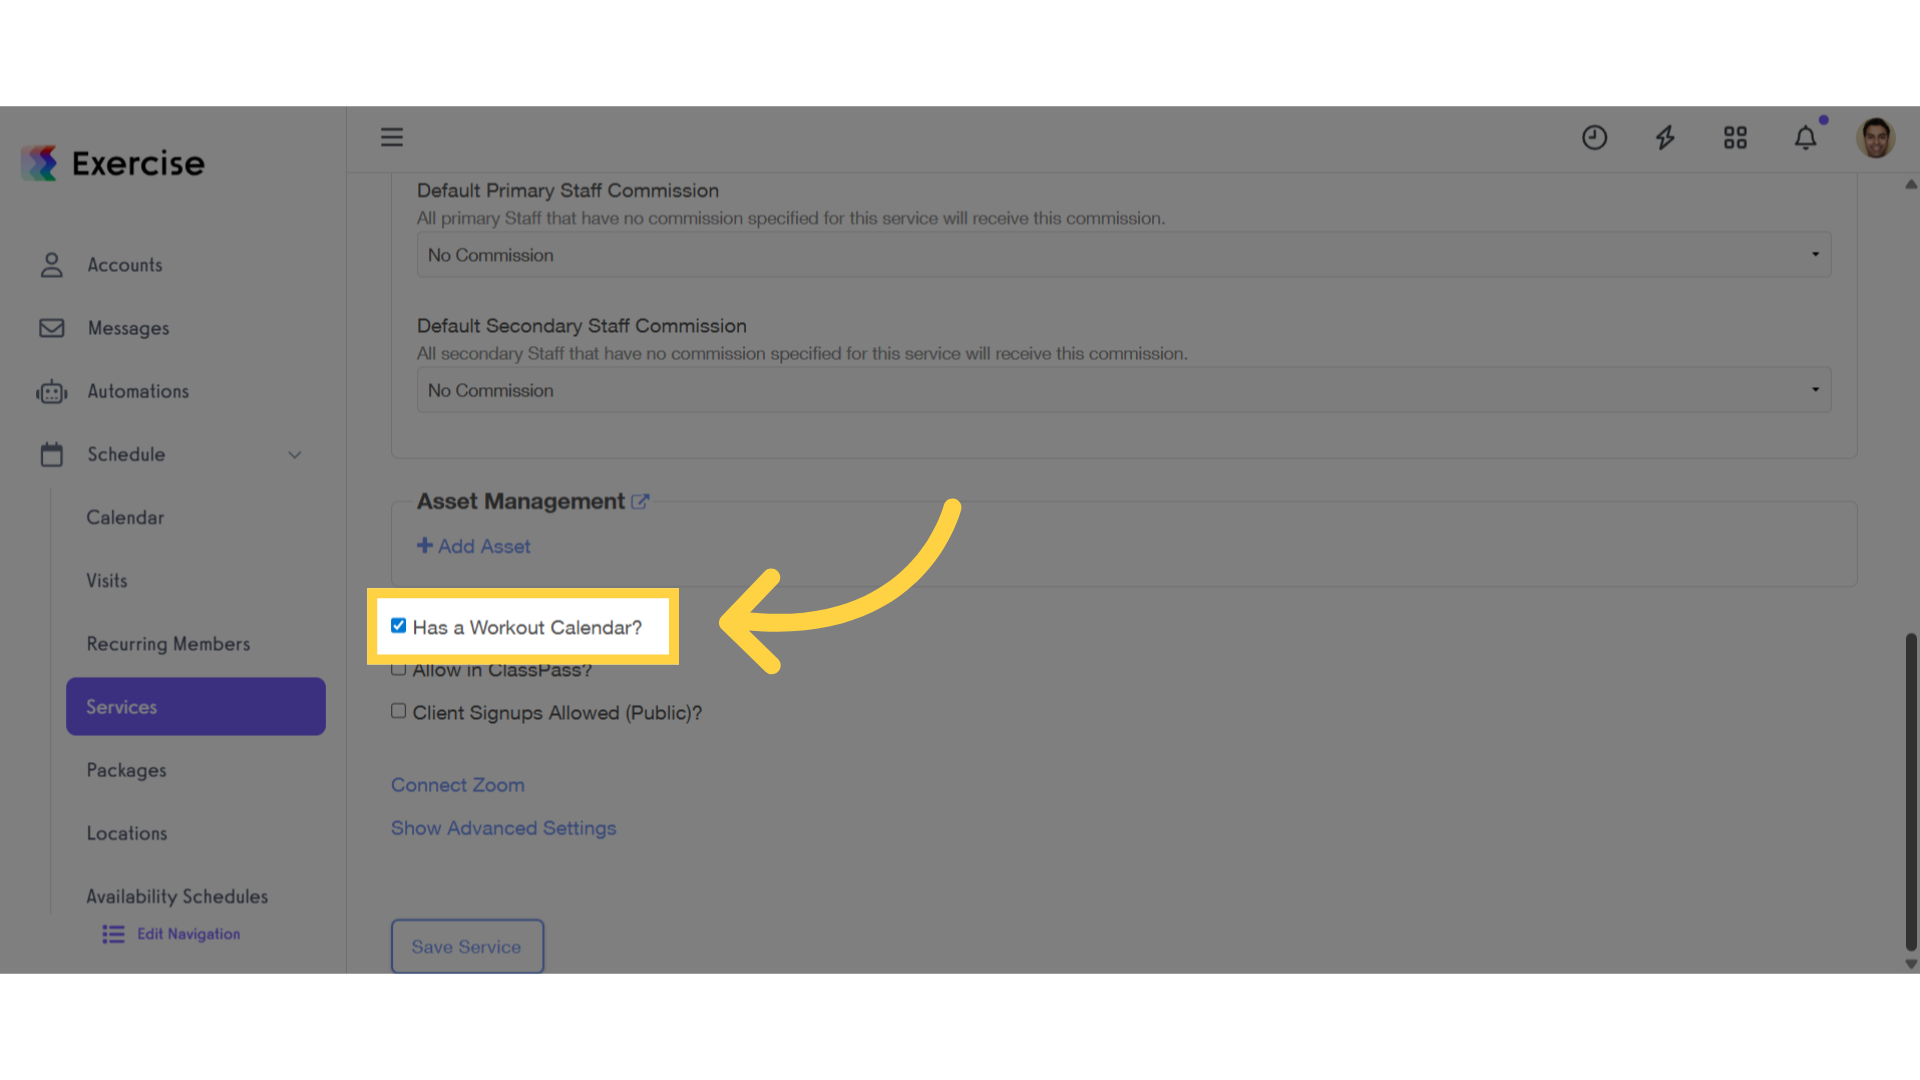Click the Edit Navigation list icon

click(113, 934)
